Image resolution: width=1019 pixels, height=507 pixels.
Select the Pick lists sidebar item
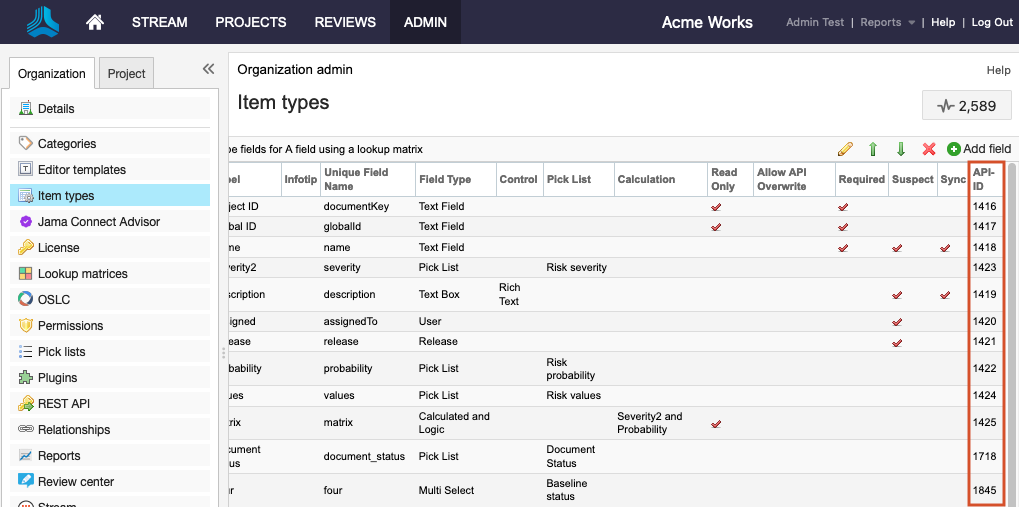pos(61,352)
